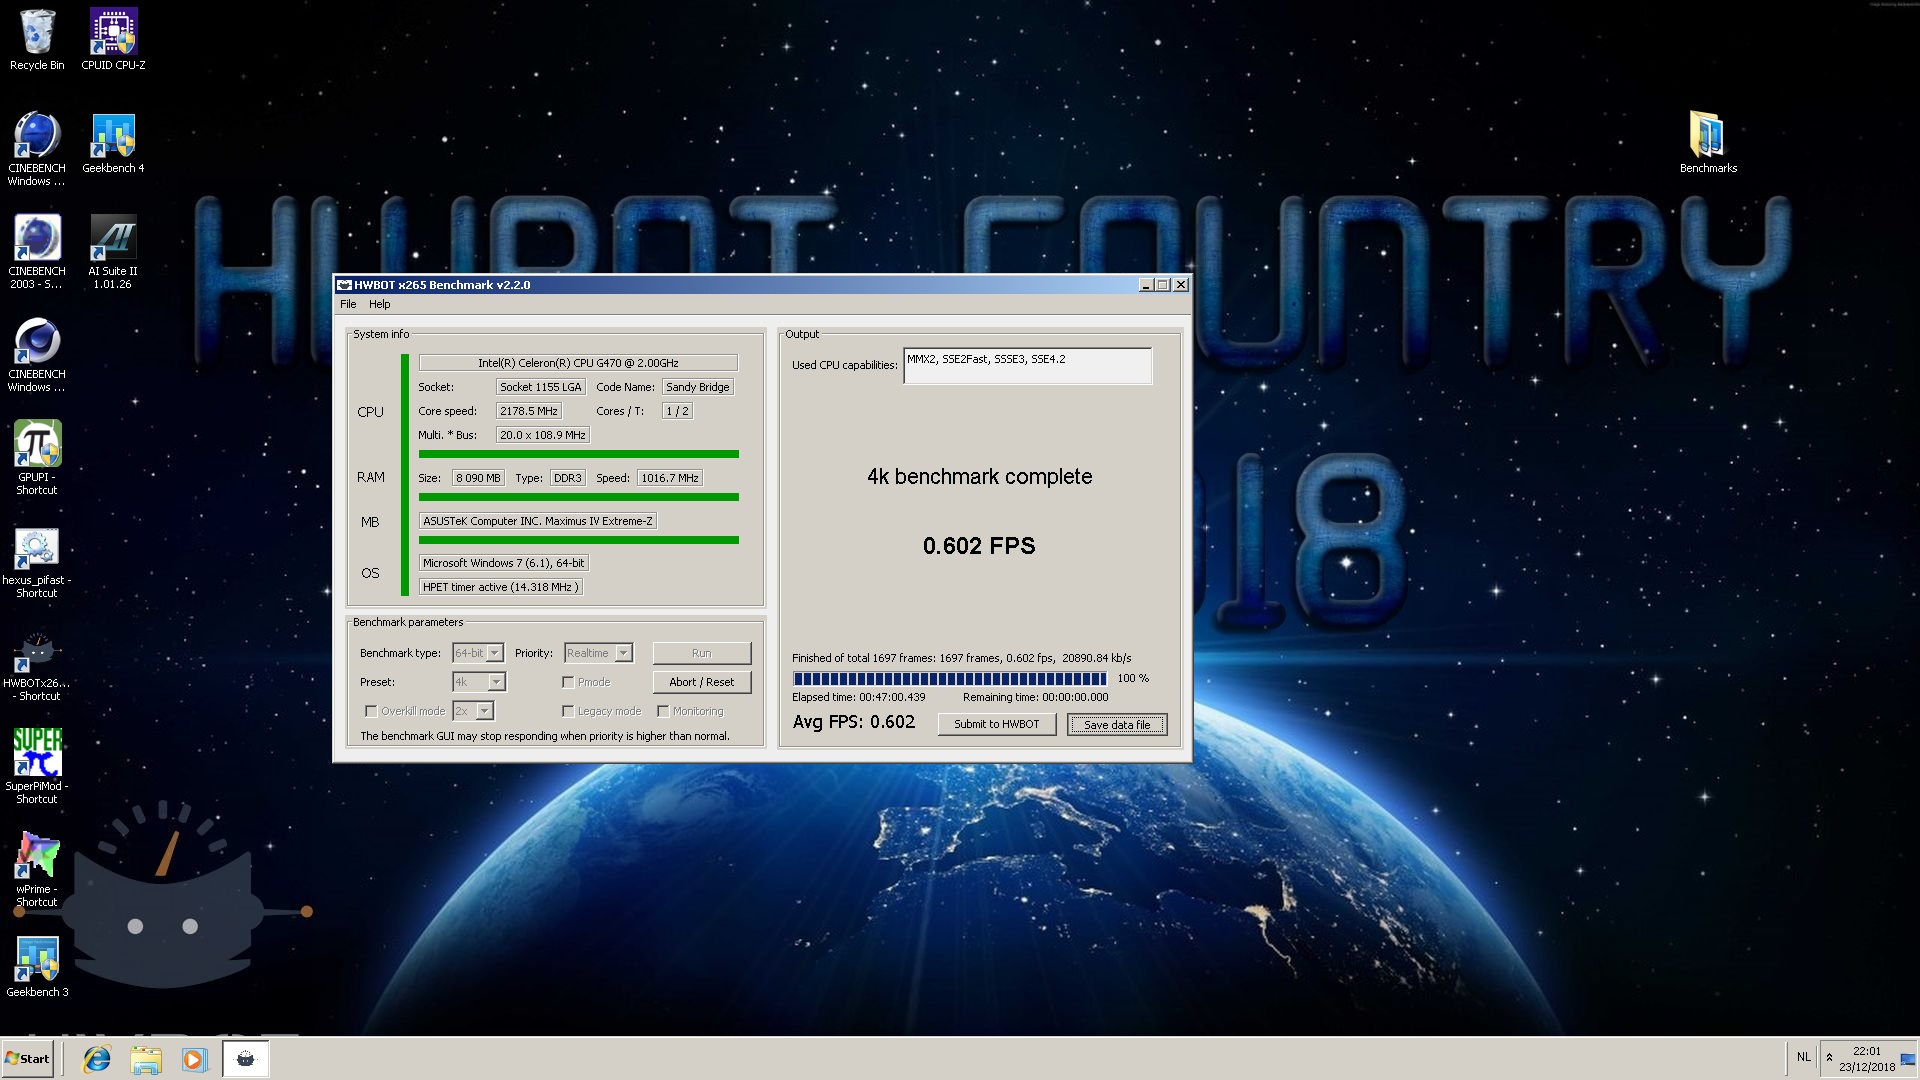Open the SuperPiMod shortcut icon
The image size is (1920, 1080).
(x=37, y=767)
